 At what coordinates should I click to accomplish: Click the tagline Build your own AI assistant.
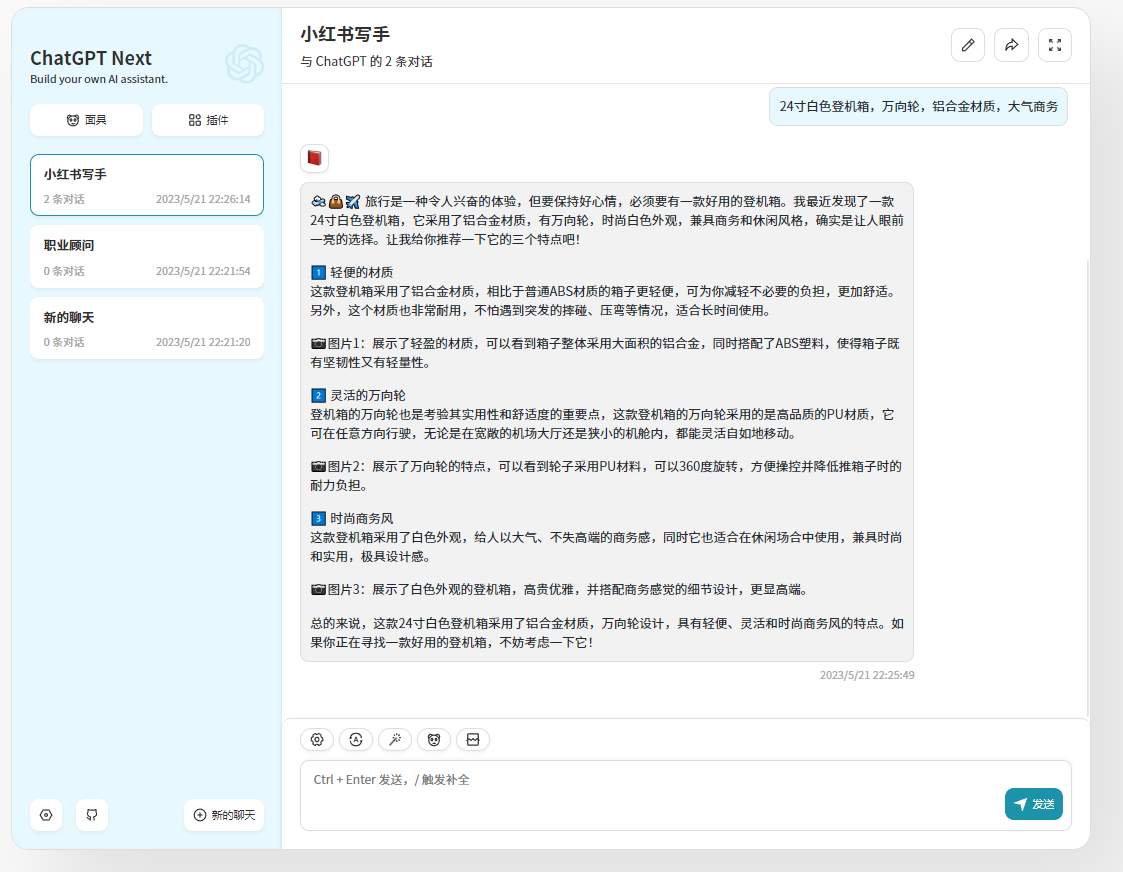99,79
